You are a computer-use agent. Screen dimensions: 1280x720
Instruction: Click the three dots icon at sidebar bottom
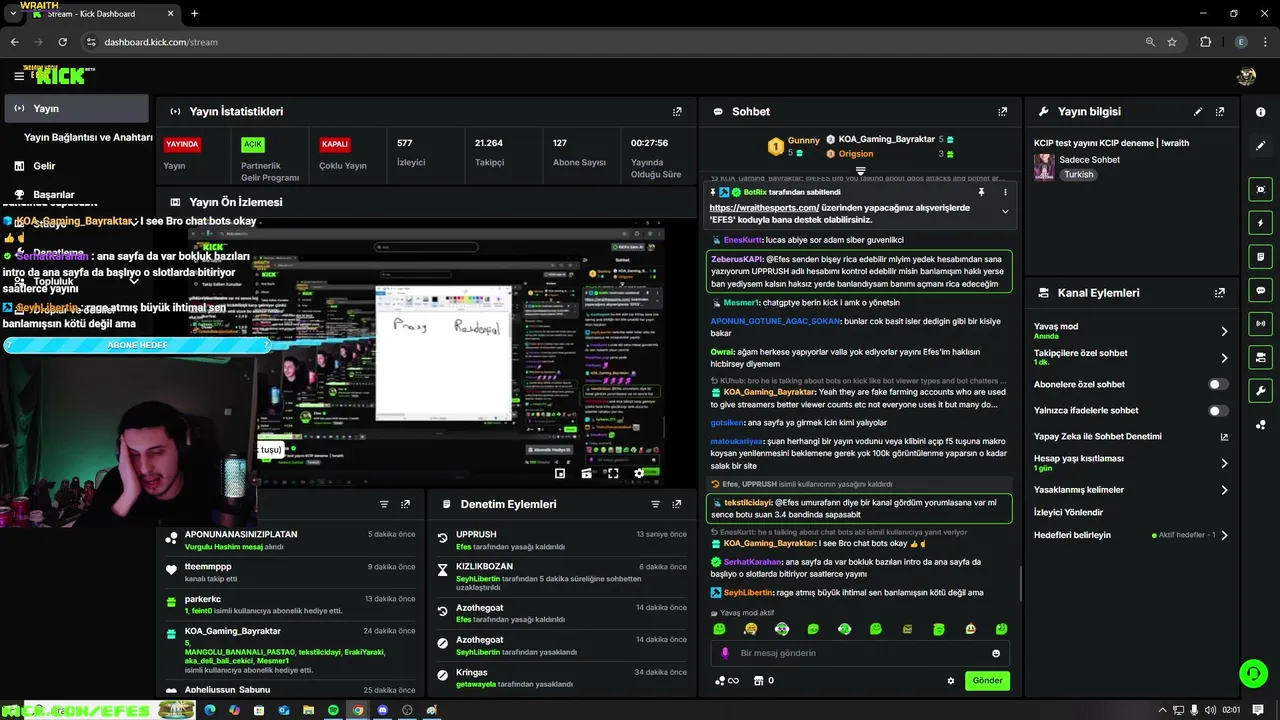(x=1260, y=425)
